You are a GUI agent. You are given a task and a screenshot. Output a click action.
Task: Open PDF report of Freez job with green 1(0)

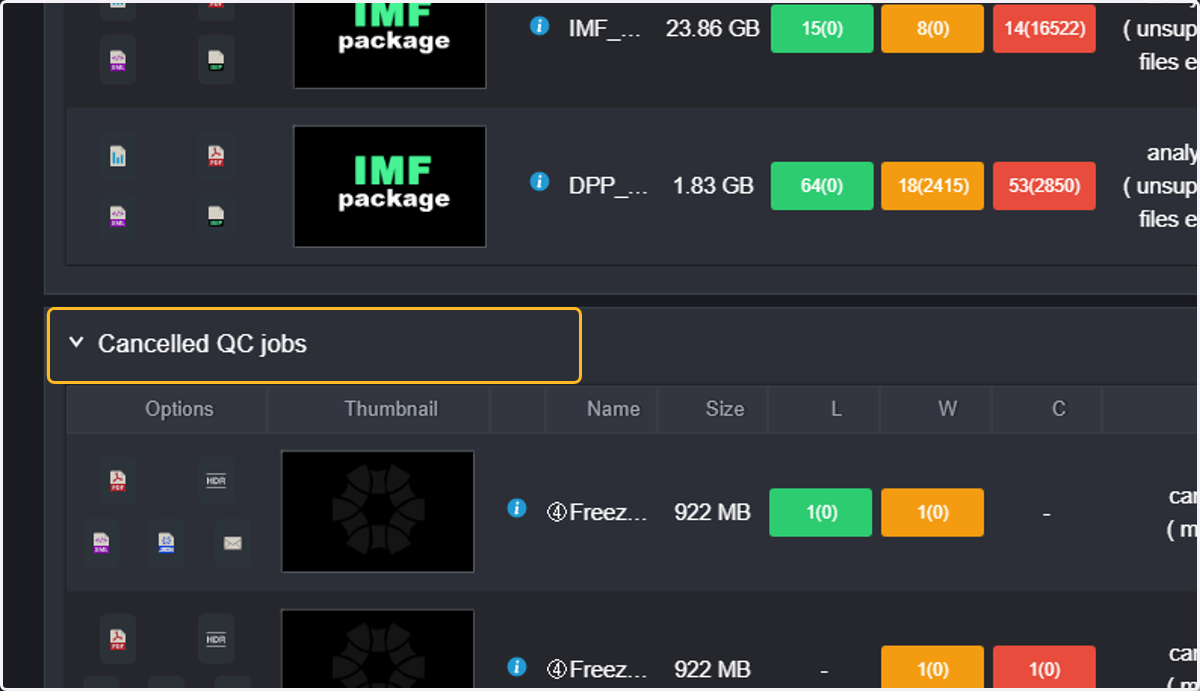click(x=118, y=481)
